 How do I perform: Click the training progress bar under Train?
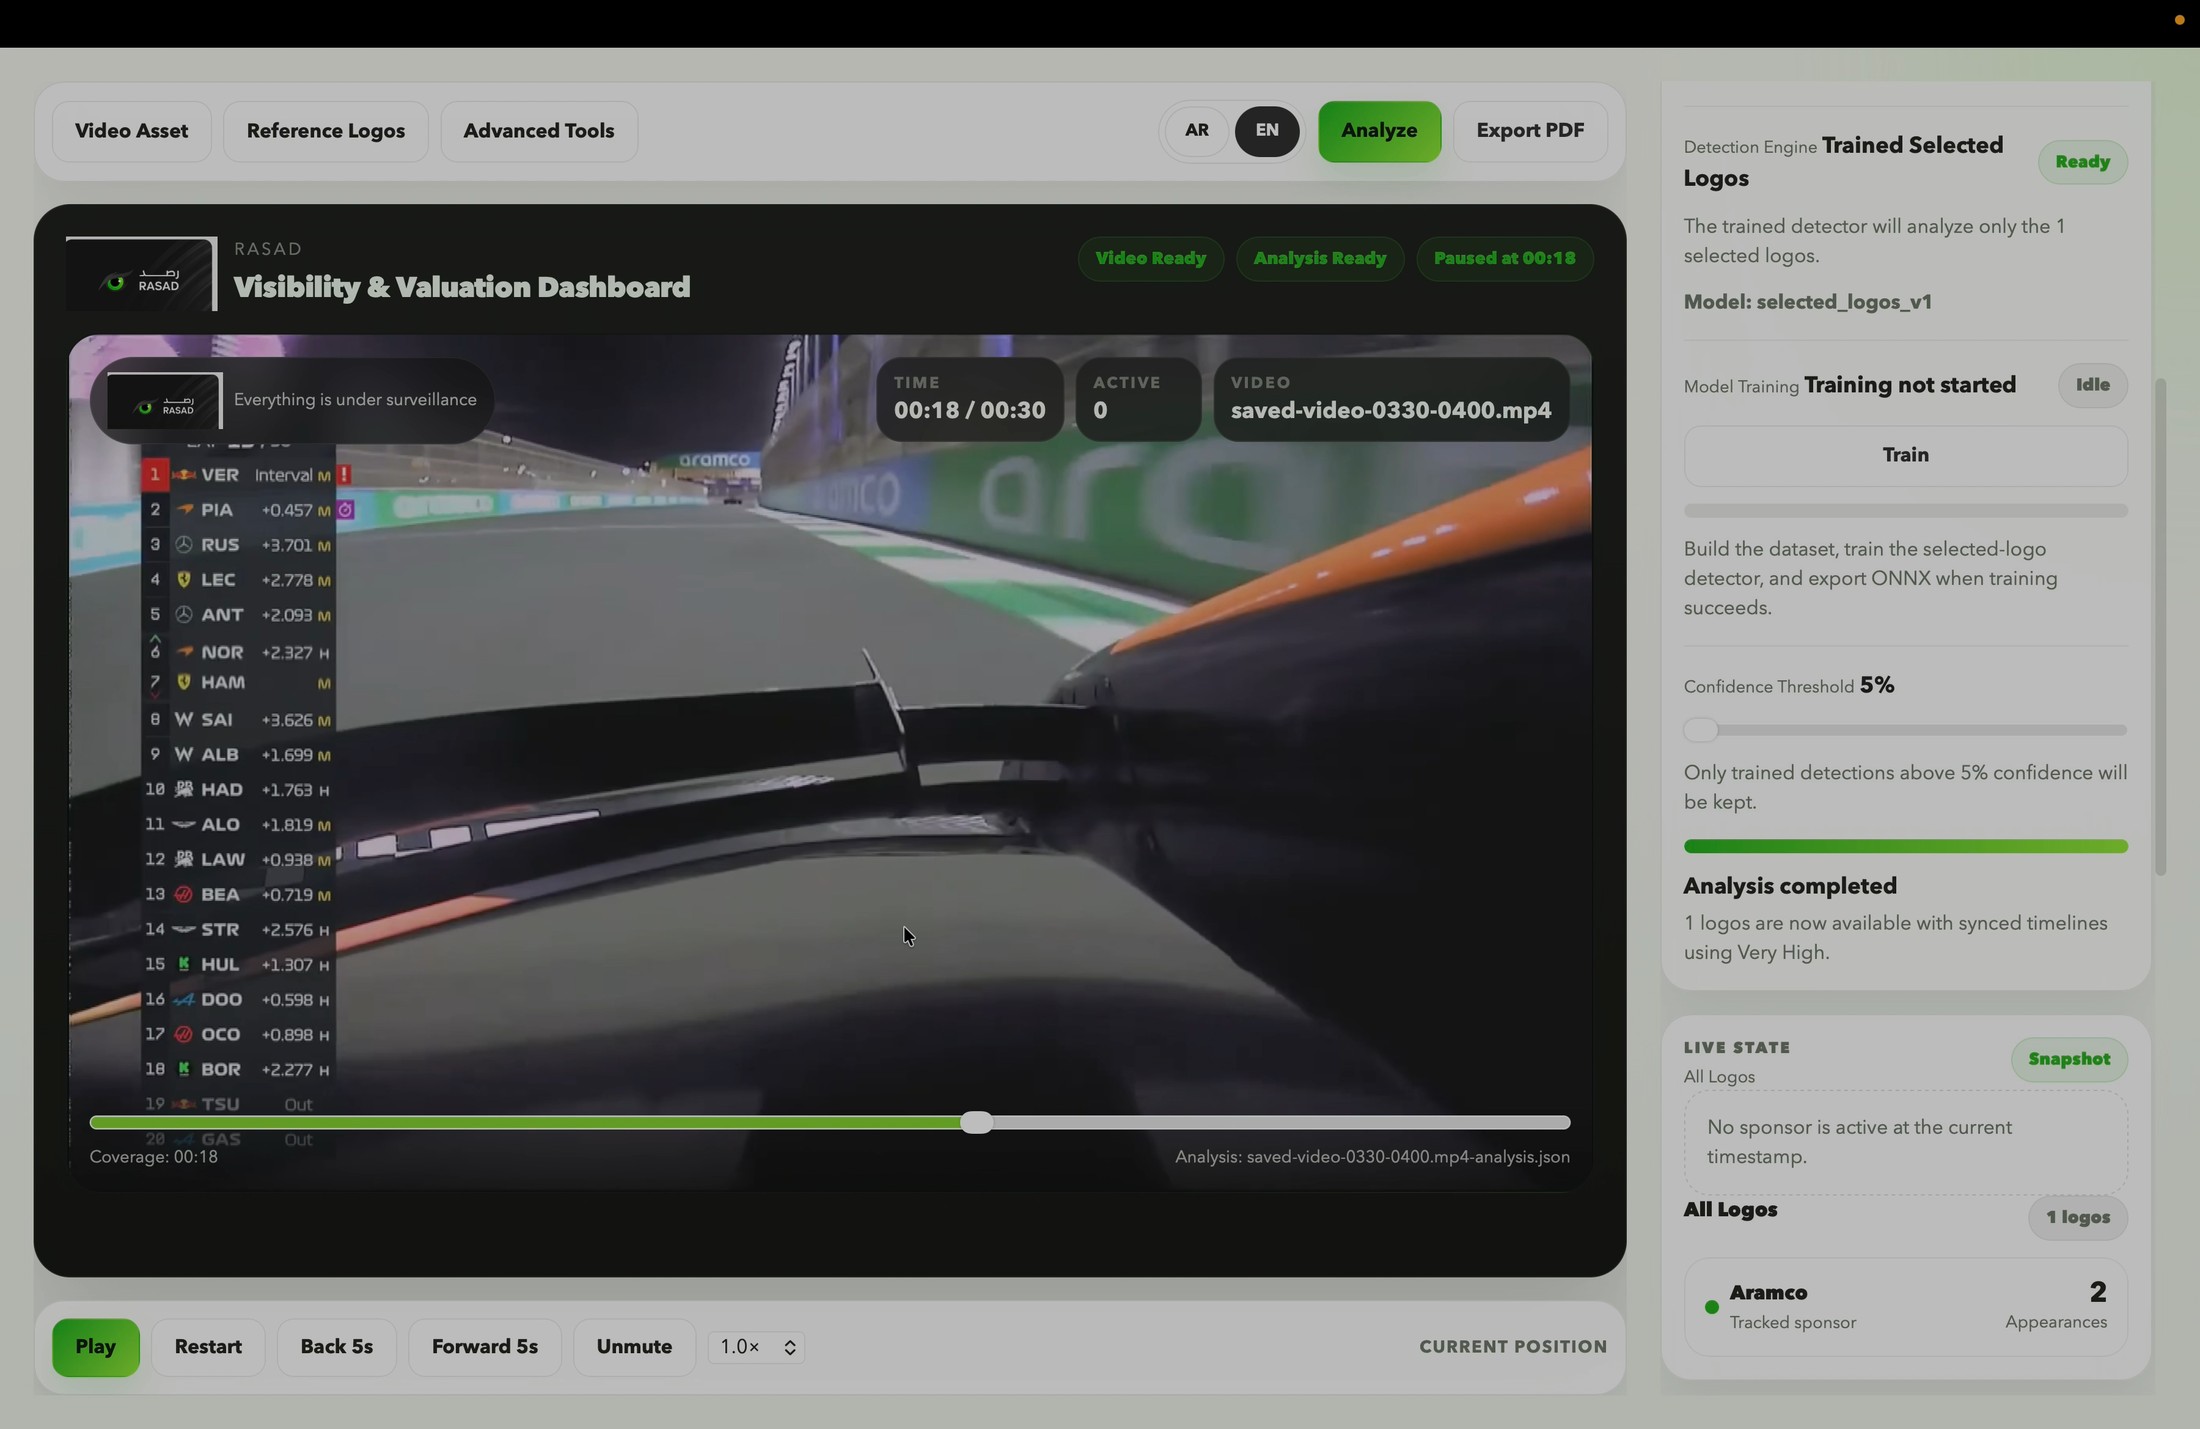pyautogui.click(x=1905, y=511)
